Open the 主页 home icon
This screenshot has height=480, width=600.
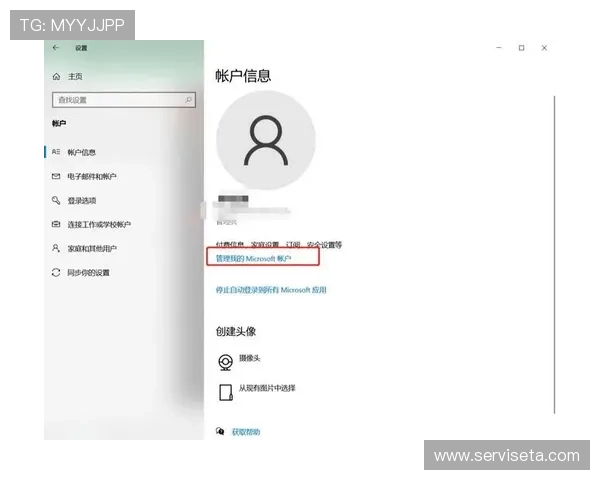56,77
